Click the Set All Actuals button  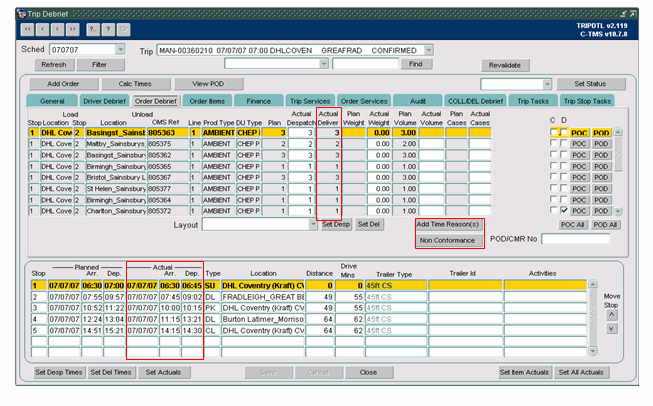click(581, 372)
